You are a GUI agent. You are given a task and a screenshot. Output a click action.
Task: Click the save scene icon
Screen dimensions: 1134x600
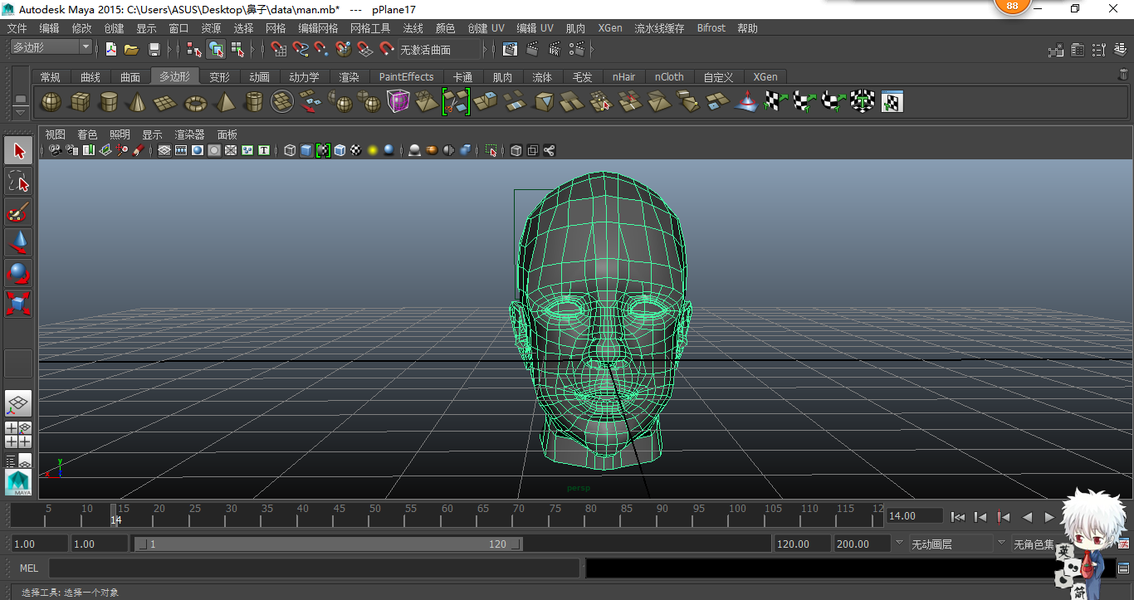pyautogui.click(x=154, y=49)
